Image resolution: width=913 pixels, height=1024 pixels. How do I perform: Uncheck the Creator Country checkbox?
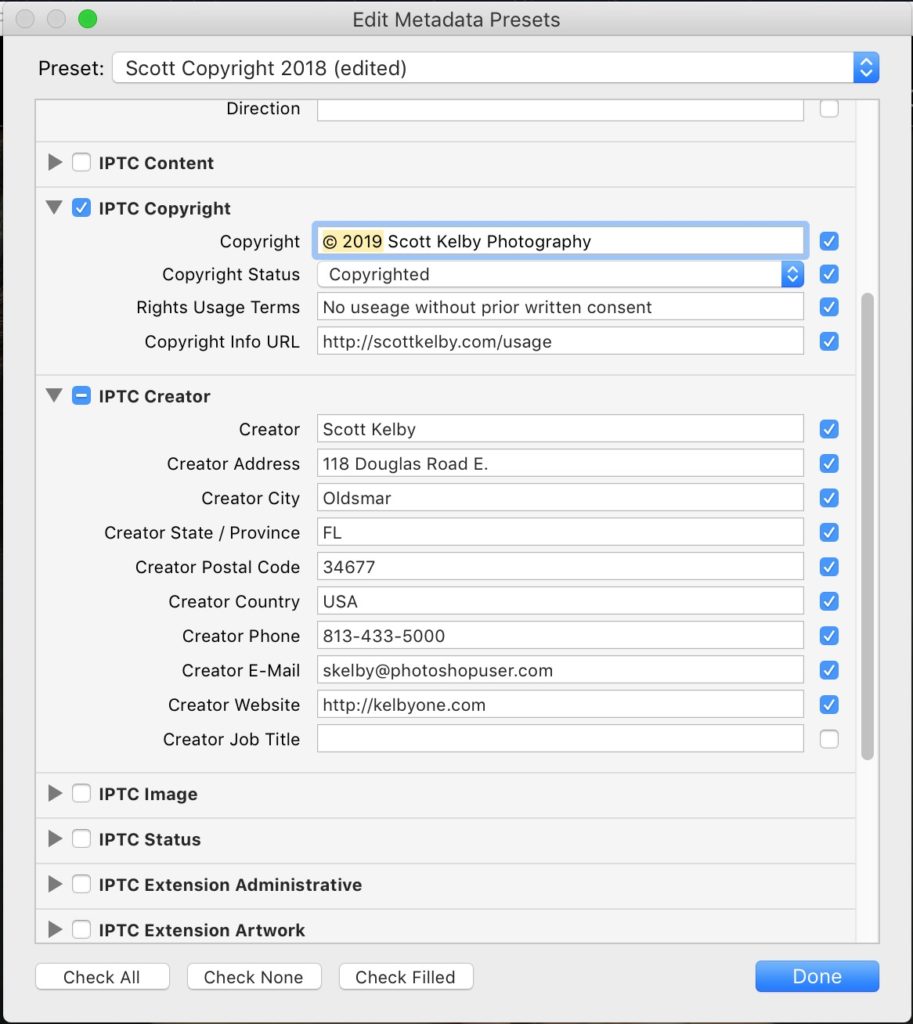point(829,601)
